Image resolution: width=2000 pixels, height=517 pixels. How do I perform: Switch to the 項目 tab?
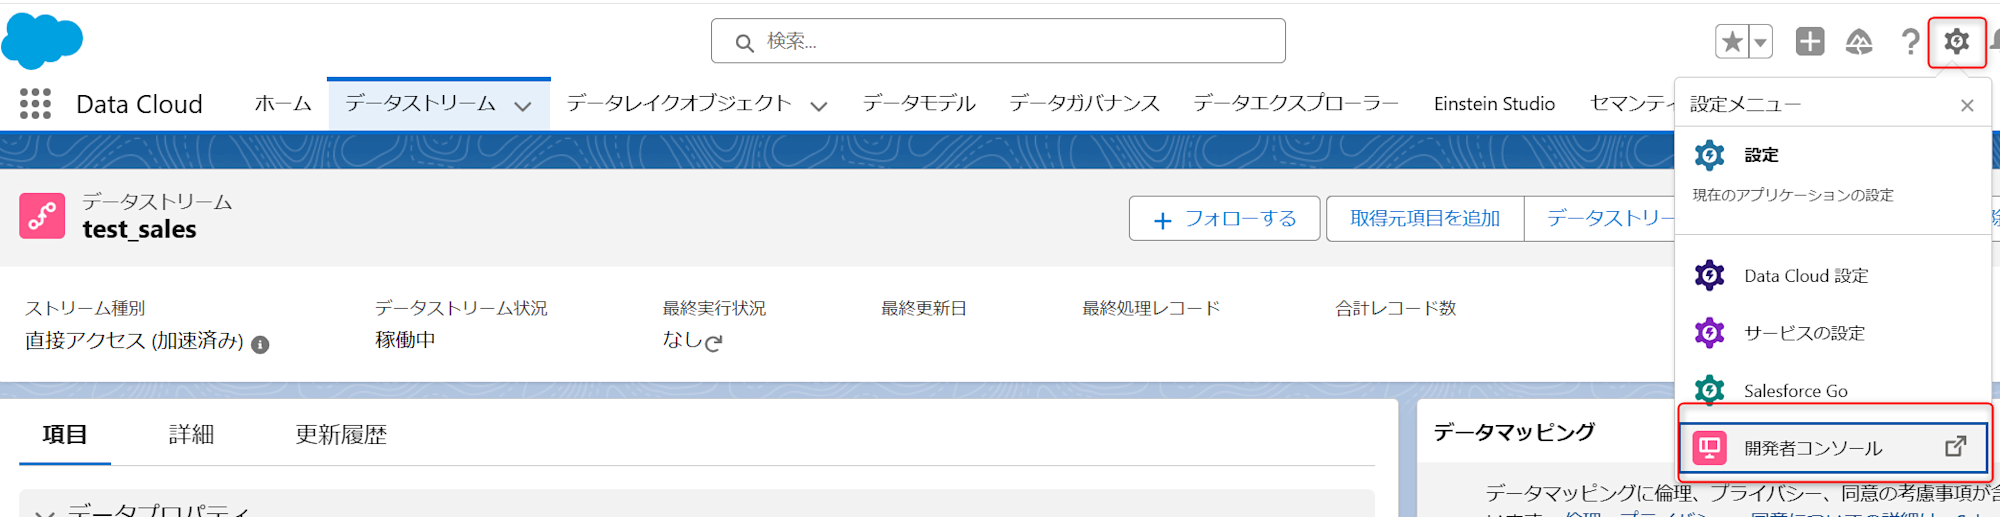click(x=65, y=435)
